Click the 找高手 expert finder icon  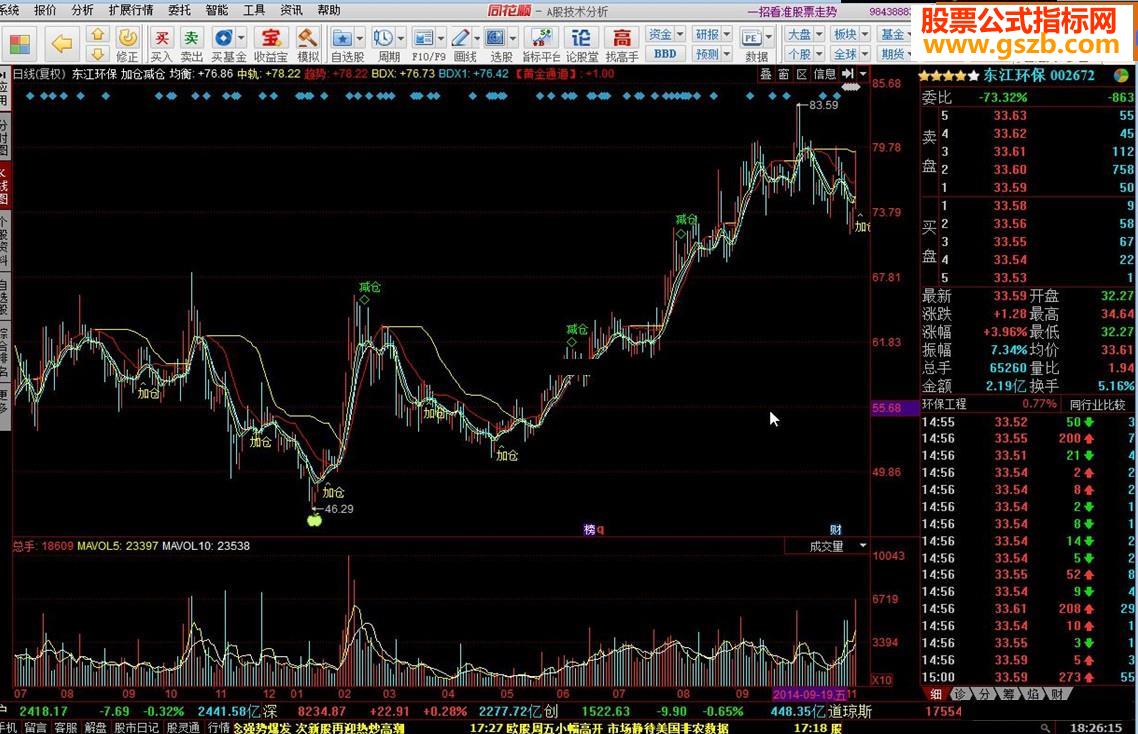point(622,44)
